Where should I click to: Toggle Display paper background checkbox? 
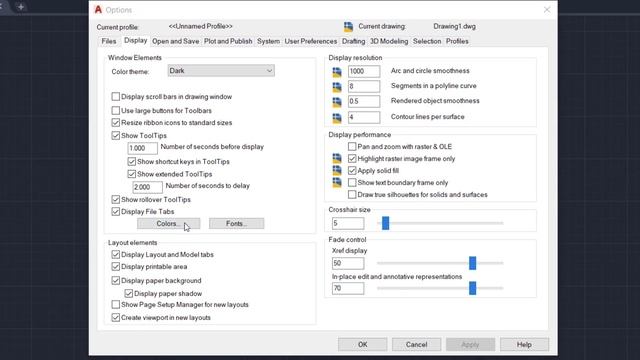(116, 280)
